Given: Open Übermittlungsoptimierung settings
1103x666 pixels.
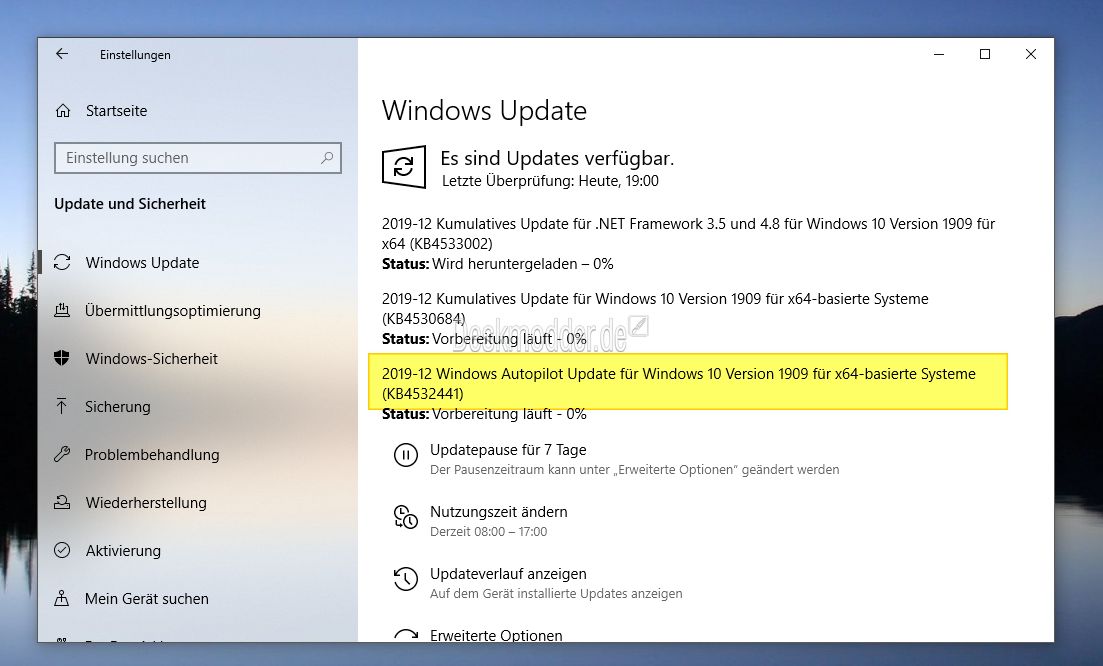Looking at the screenshot, I should coord(172,311).
